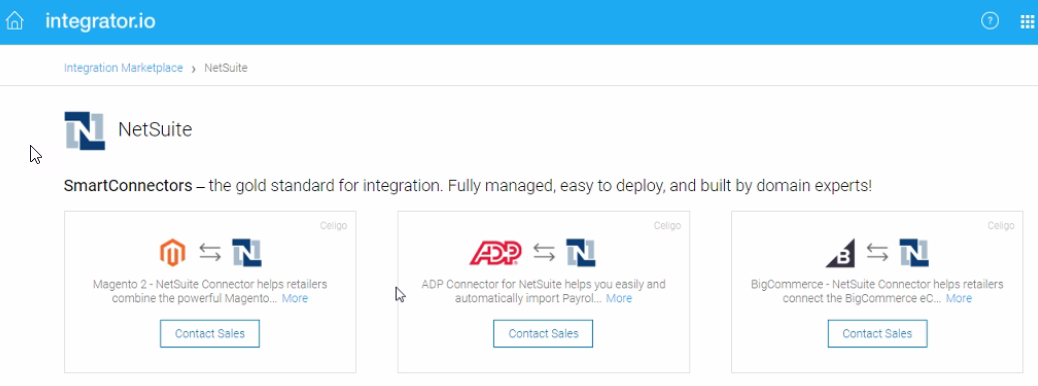Click NetSuite logo in BigCommerce card
Viewport: 1038px width, 386px height.
pos(914,253)
